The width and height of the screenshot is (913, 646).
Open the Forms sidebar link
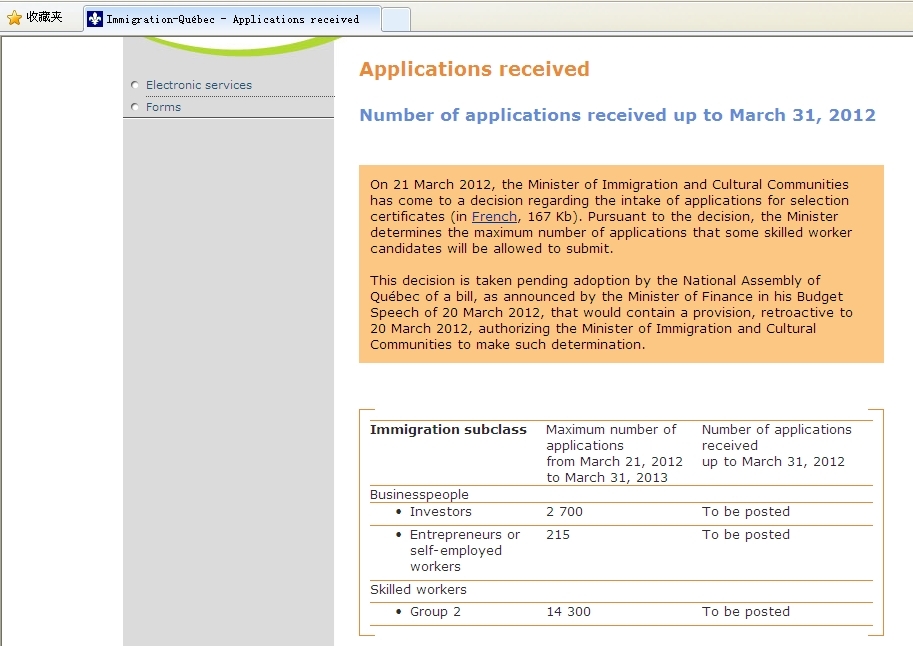163,107
